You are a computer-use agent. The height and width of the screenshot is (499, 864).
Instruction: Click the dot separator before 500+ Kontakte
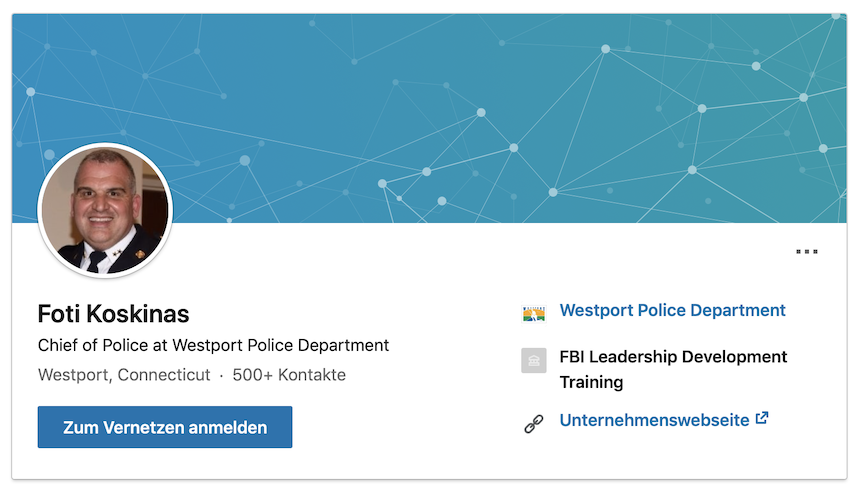(221, 376)
